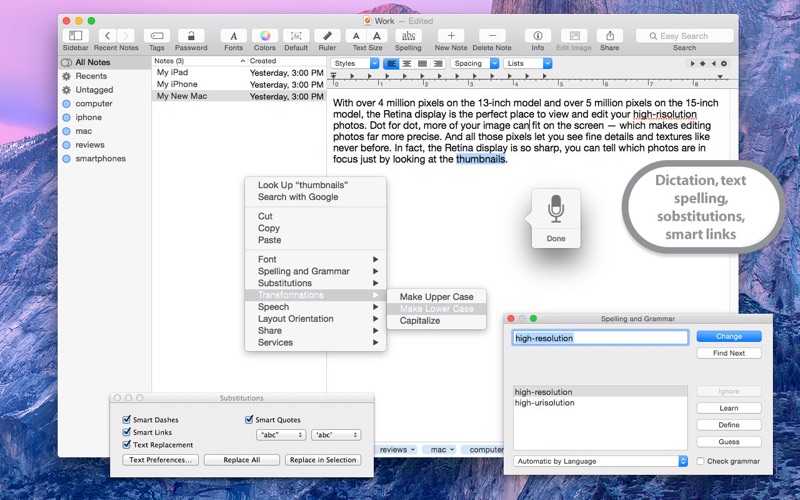
Task: Disable the Smart Quotes checkbox
Action: [x=249, y=420]
